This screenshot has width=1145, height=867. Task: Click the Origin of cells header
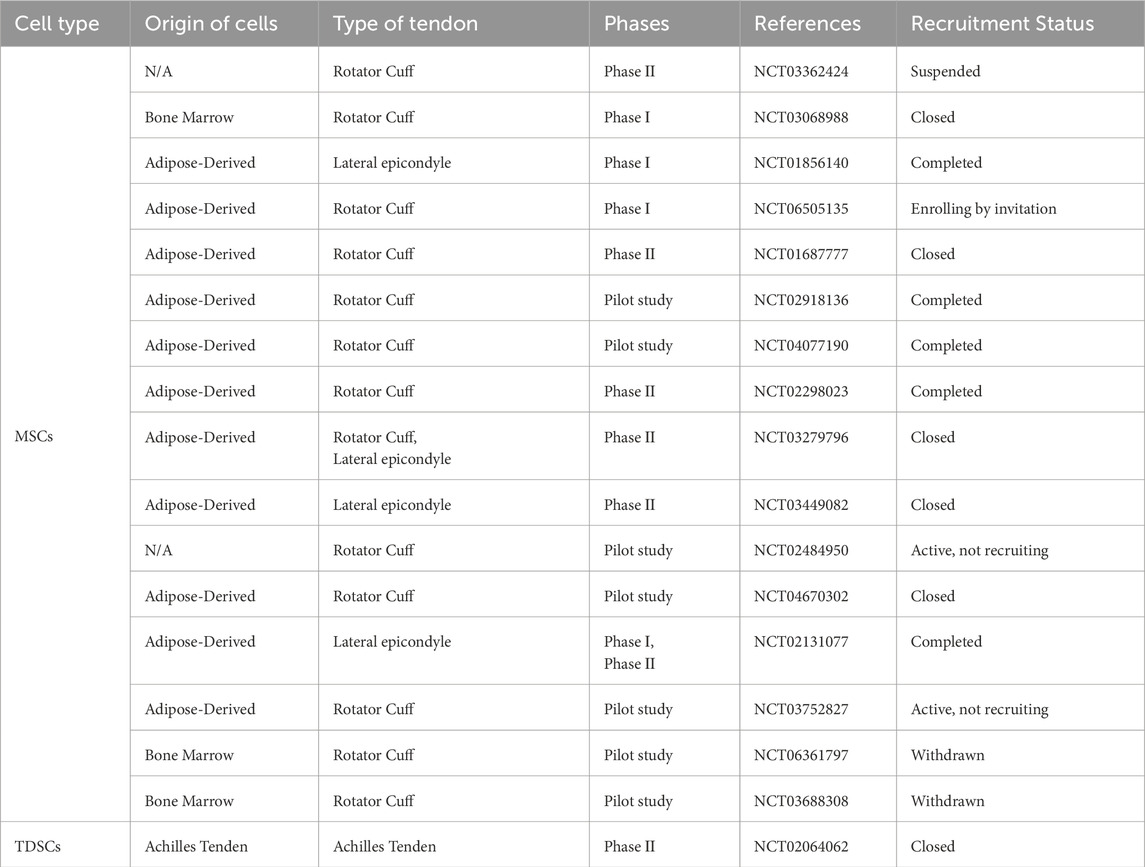click(211, 23)
